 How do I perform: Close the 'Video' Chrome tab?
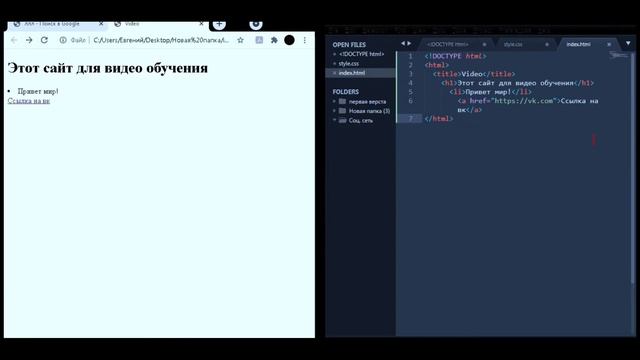click(x=201, y=24)
